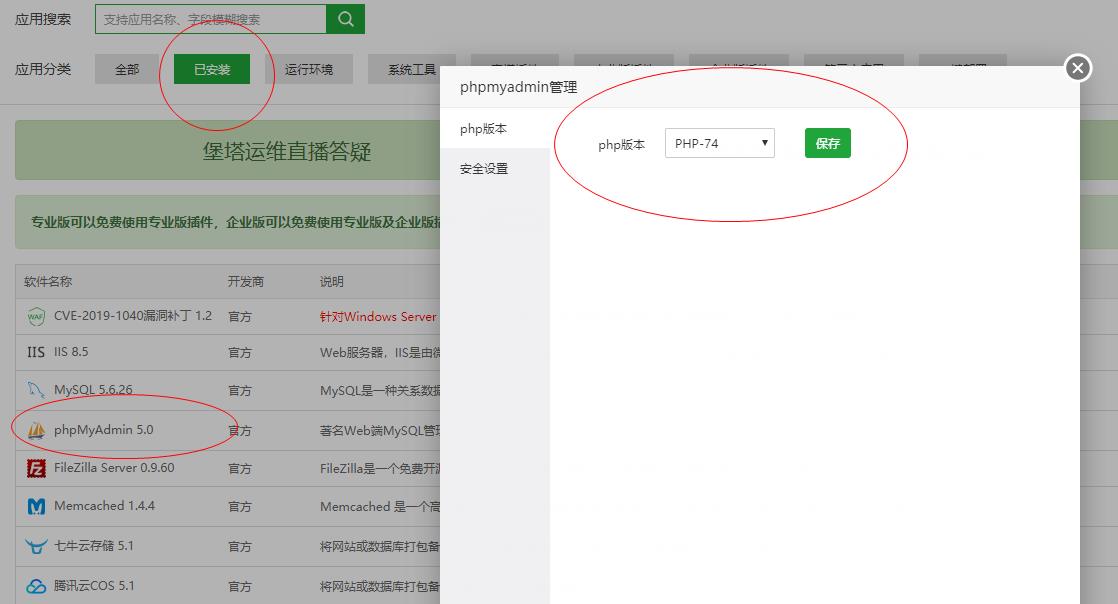This screenshot has width=1118, height=604.
Task: Click the Memcached M icon
Action: pos(36,506)
